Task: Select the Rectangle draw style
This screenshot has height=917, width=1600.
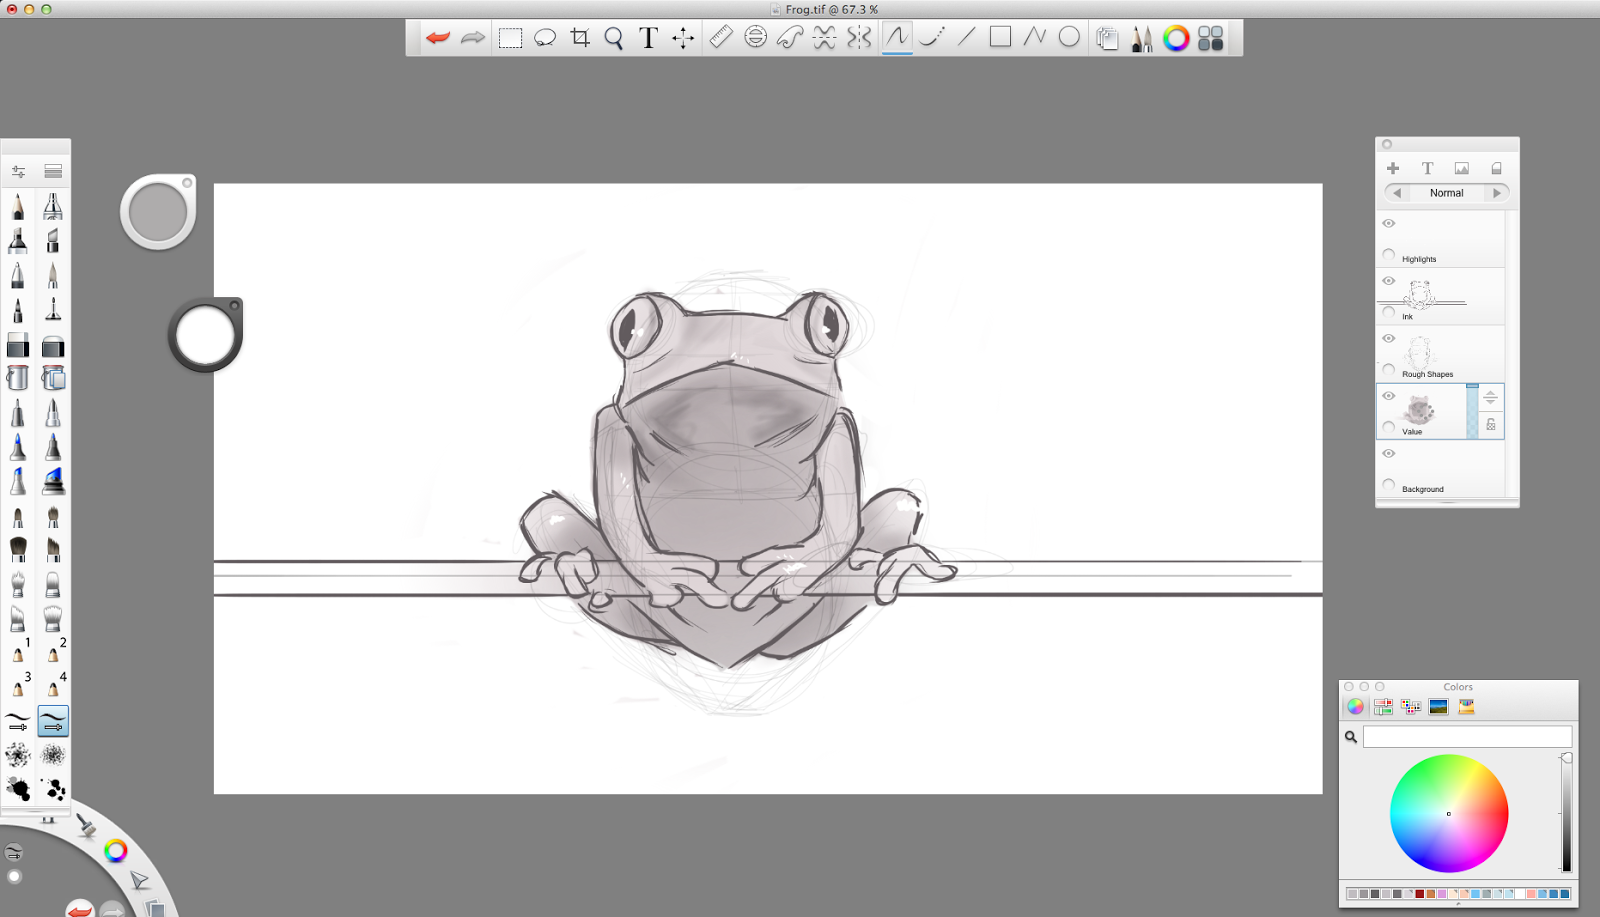Action: pyautogui.click(x=1000, y=37)
